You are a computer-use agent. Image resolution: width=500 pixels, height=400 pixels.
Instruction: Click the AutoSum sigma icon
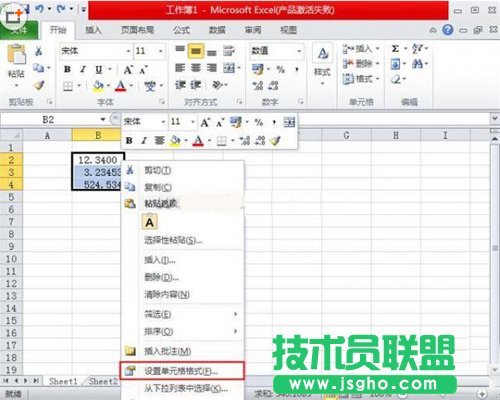(x=395, y=49)
